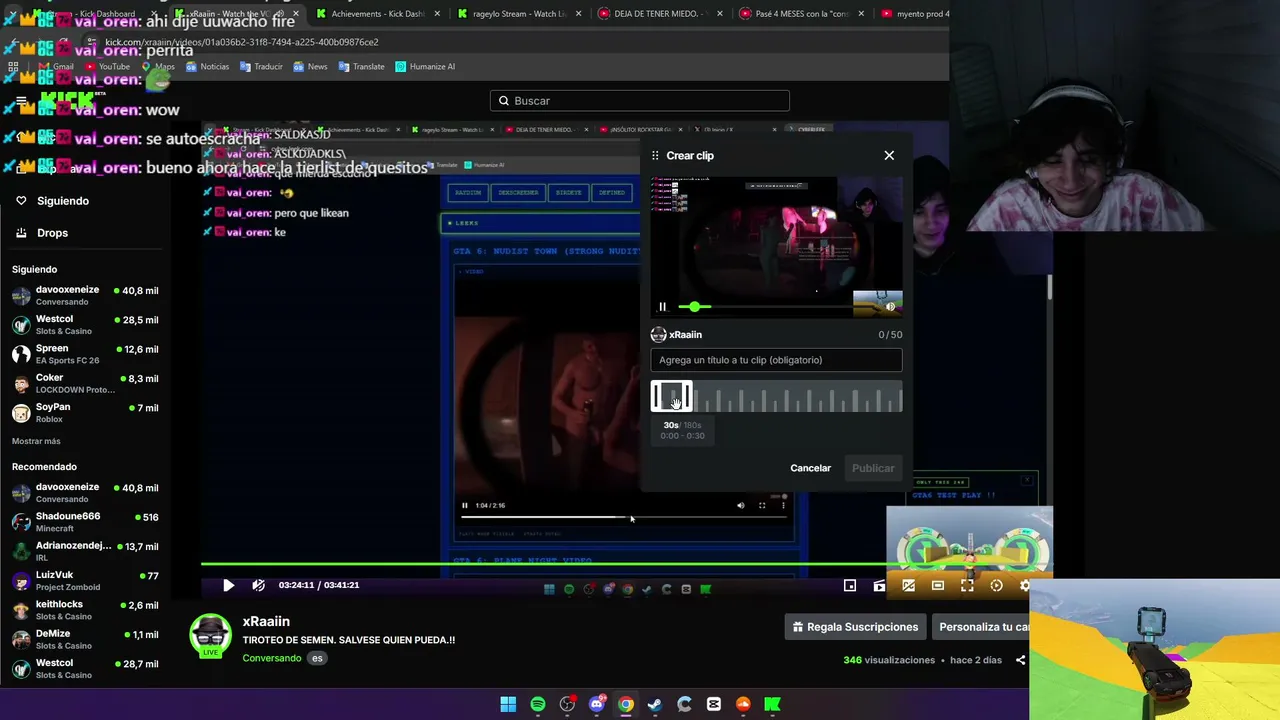Click the embedded video volume icon

click(x=741, y=505)
